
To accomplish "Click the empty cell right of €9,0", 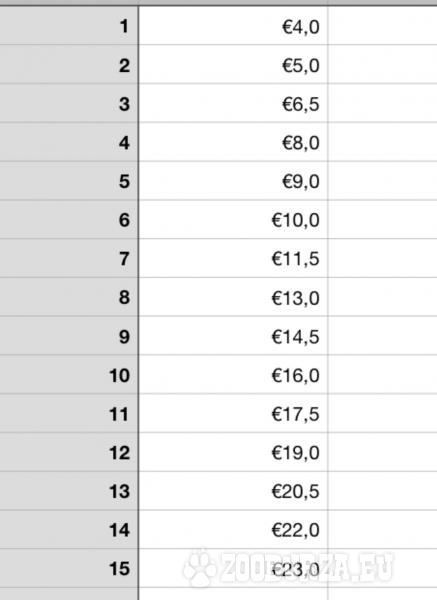I will point(383,181).
